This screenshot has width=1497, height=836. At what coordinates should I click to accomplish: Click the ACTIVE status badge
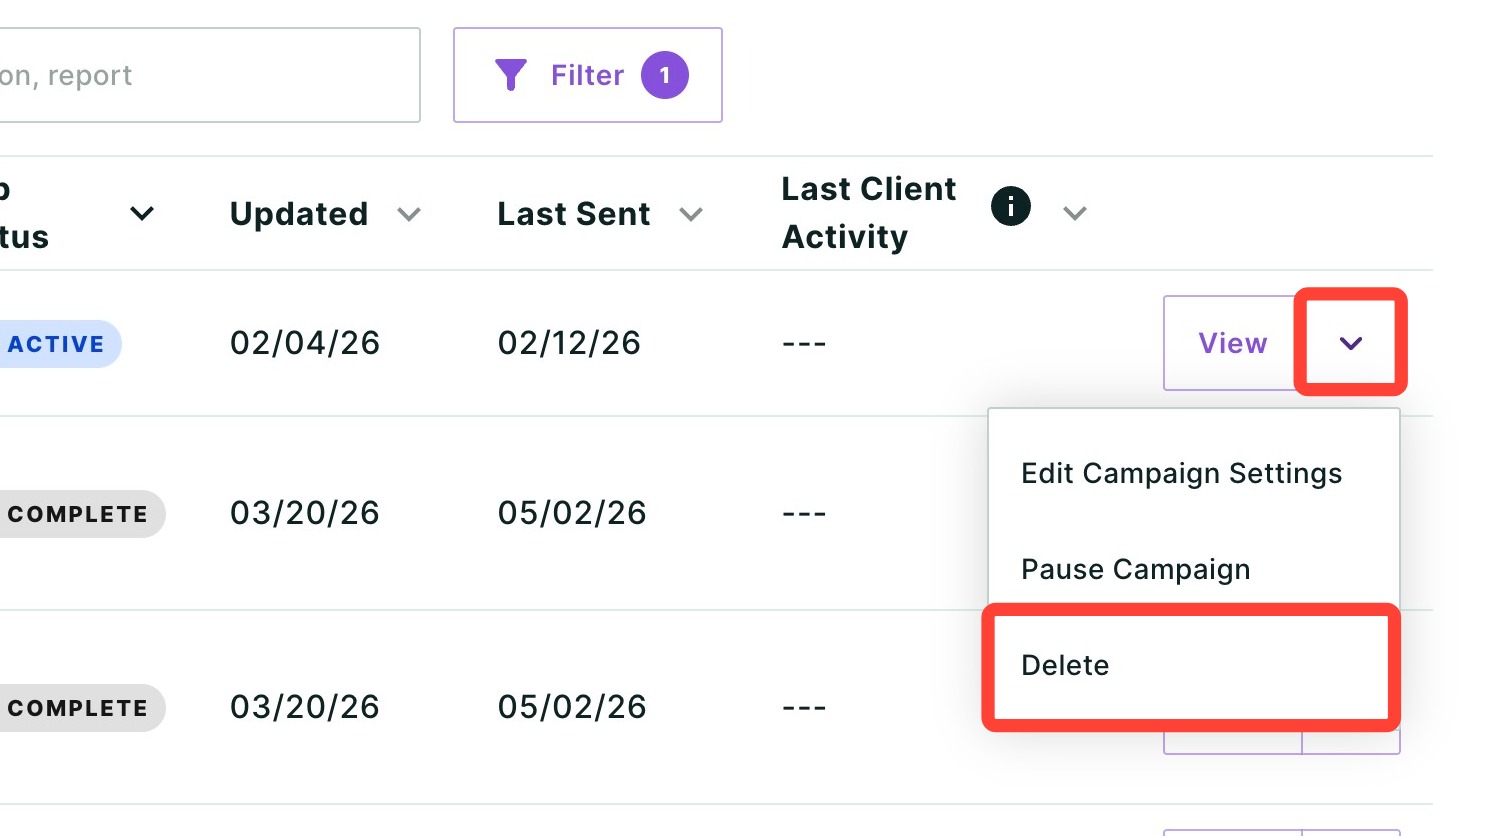(x=58, y=344)
